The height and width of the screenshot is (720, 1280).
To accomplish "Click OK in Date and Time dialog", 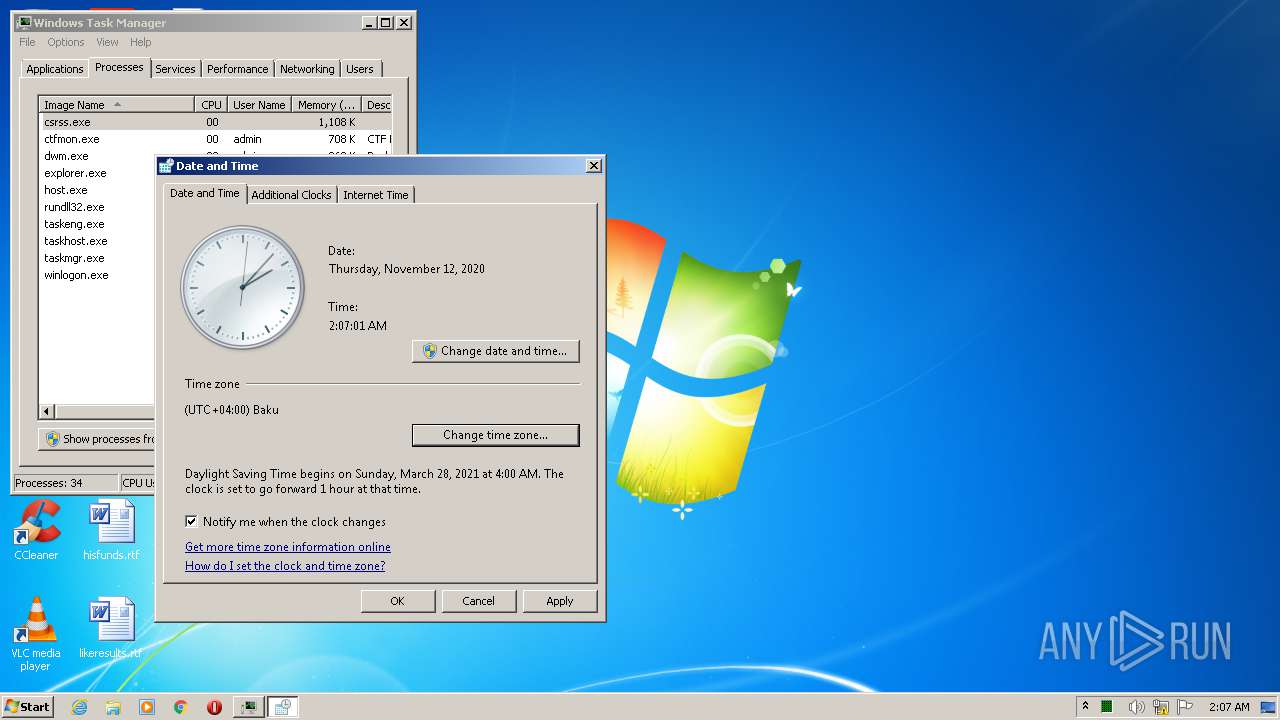I will [x=398, y=601].
